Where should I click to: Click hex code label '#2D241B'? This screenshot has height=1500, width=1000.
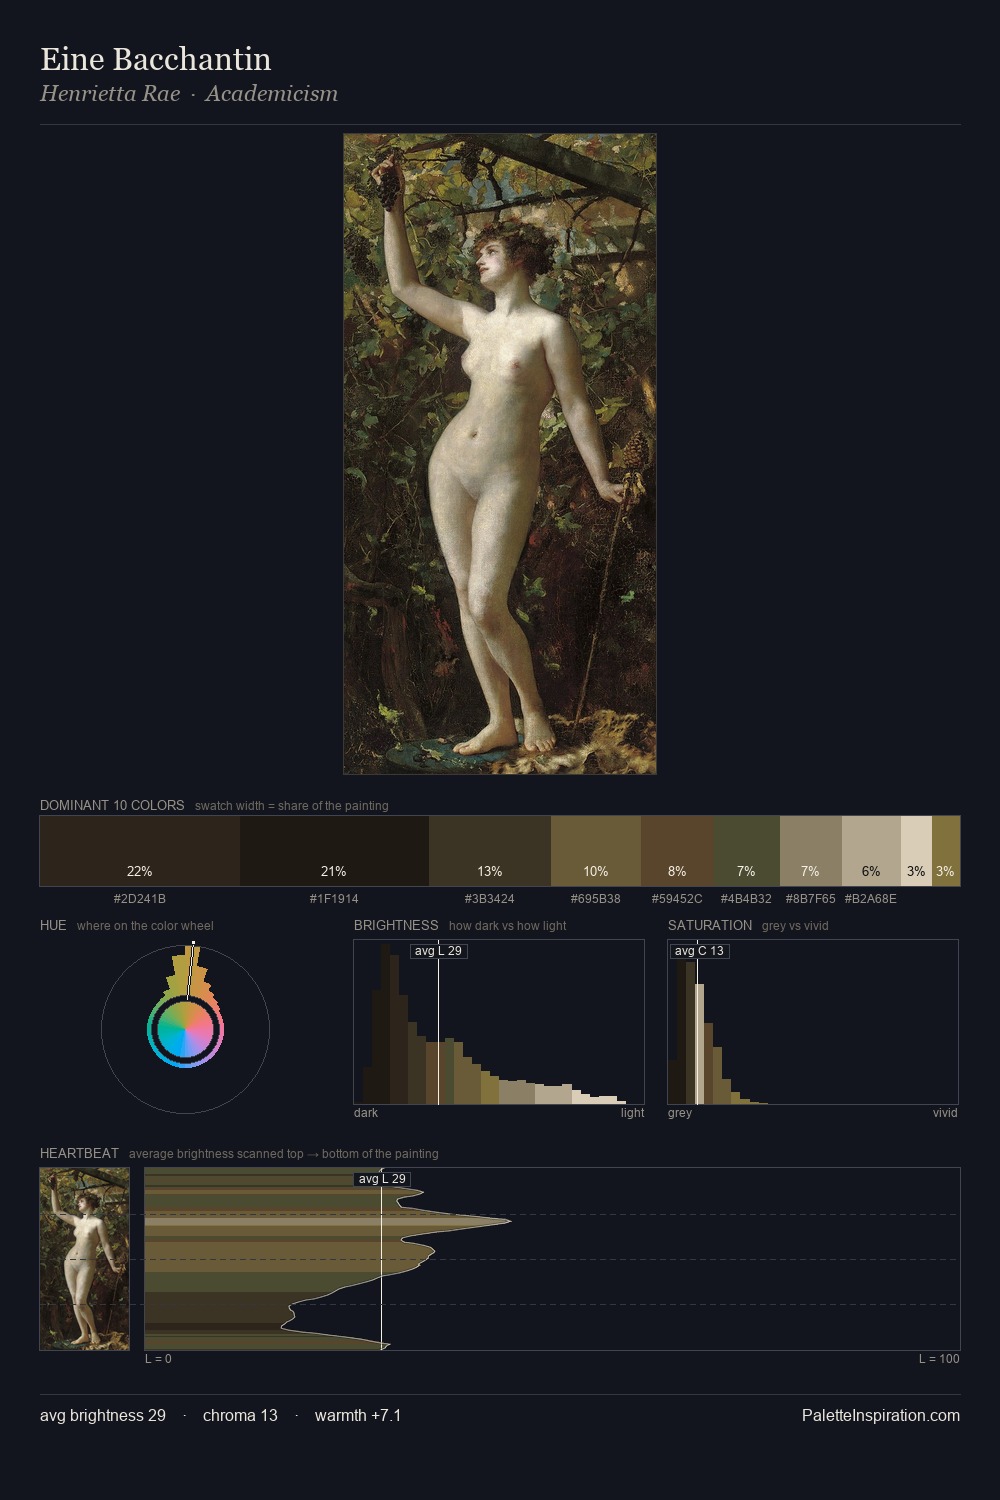140,899
